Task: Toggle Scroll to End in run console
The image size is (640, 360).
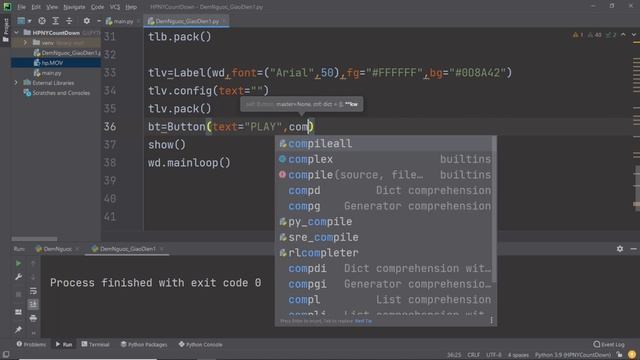Action: (x=33, y=304)
